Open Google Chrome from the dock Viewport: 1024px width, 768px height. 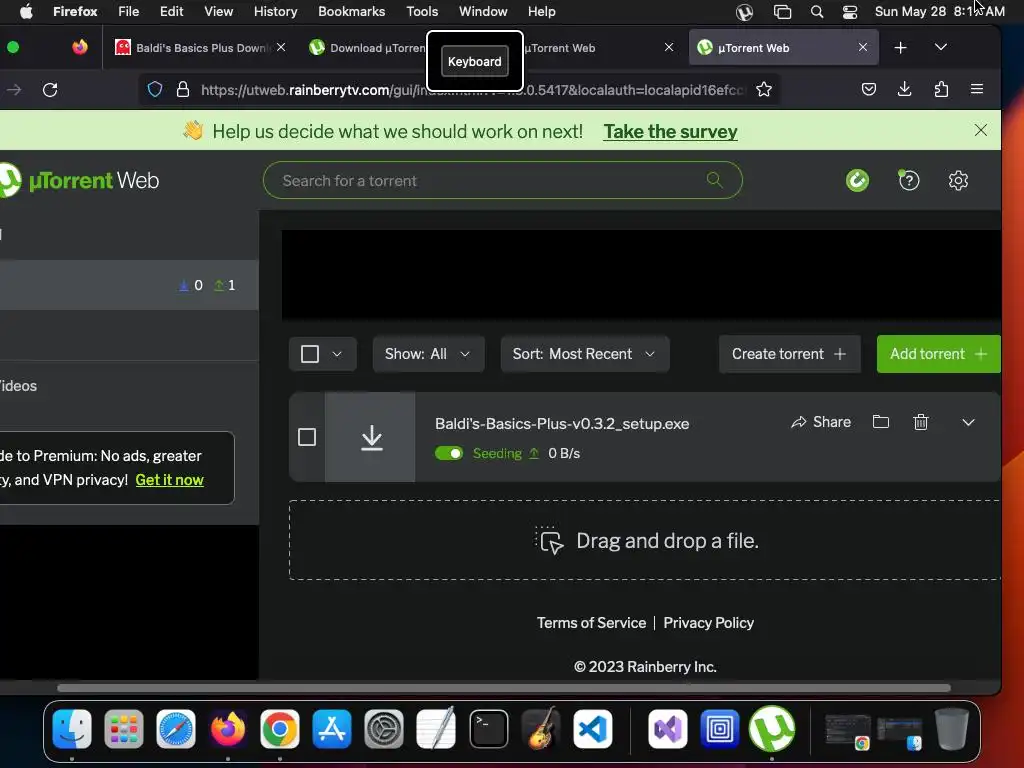pyautogui.click(x=280, y=728)
